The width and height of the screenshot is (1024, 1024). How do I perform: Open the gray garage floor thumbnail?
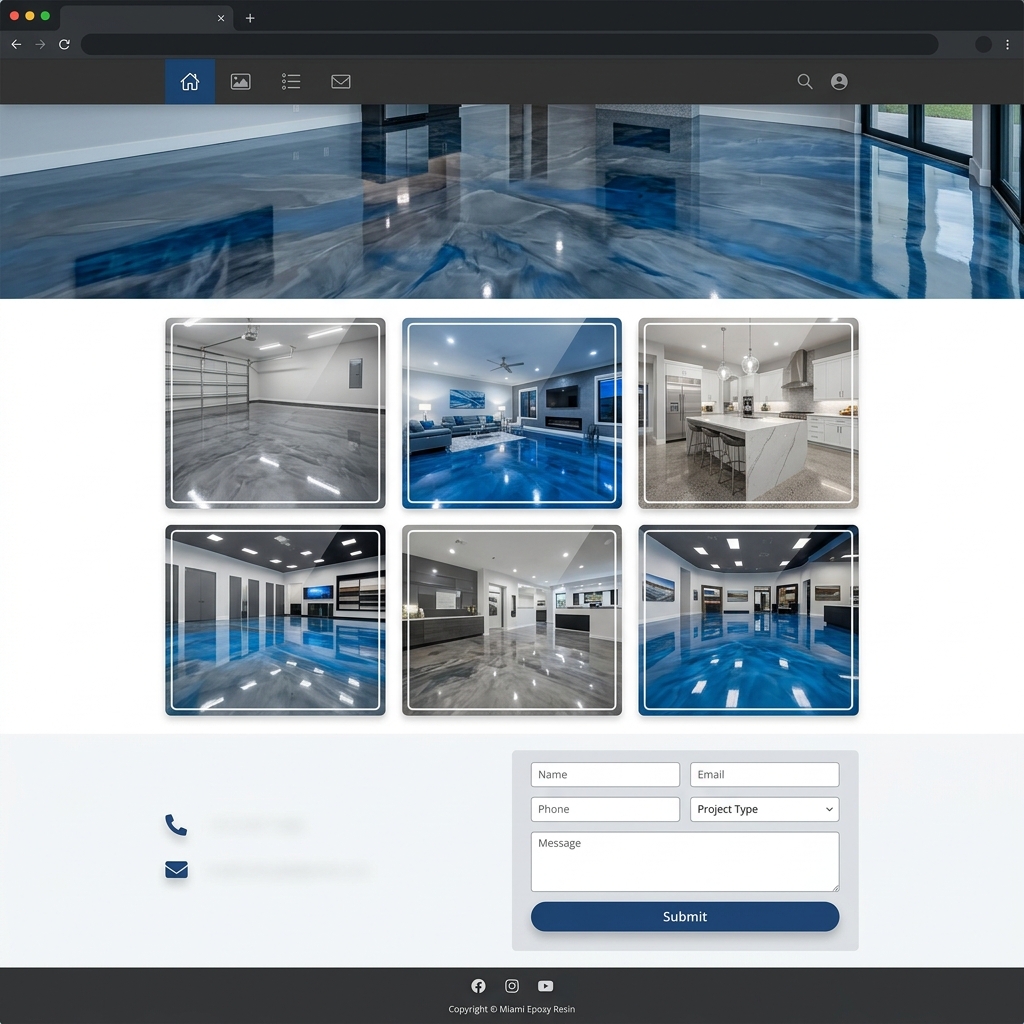[x=275, y=413]
